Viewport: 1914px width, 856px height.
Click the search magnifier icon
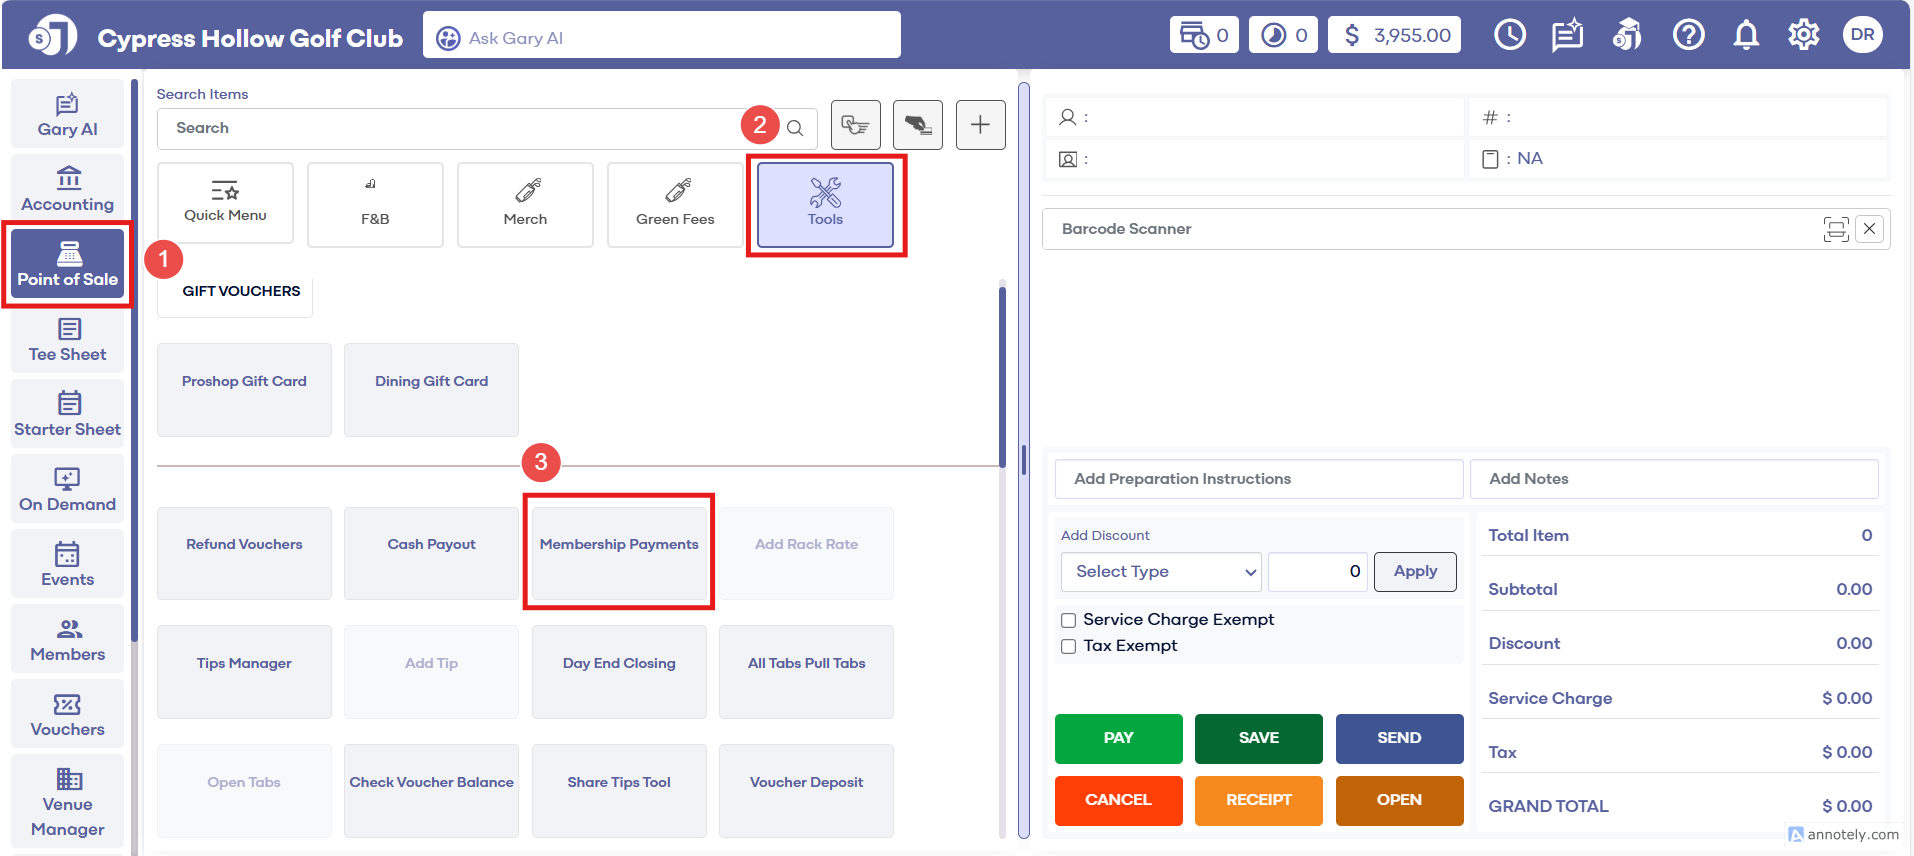pyautogui.click(x=795, y=128)
